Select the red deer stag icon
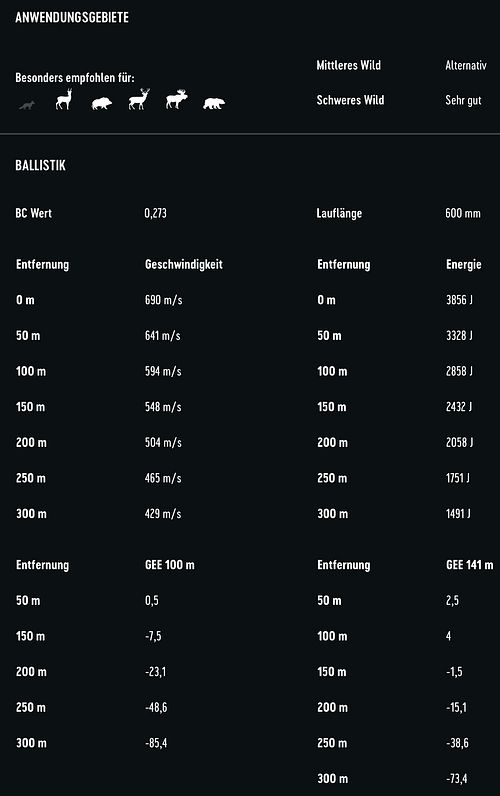 (x=139, y=99)
